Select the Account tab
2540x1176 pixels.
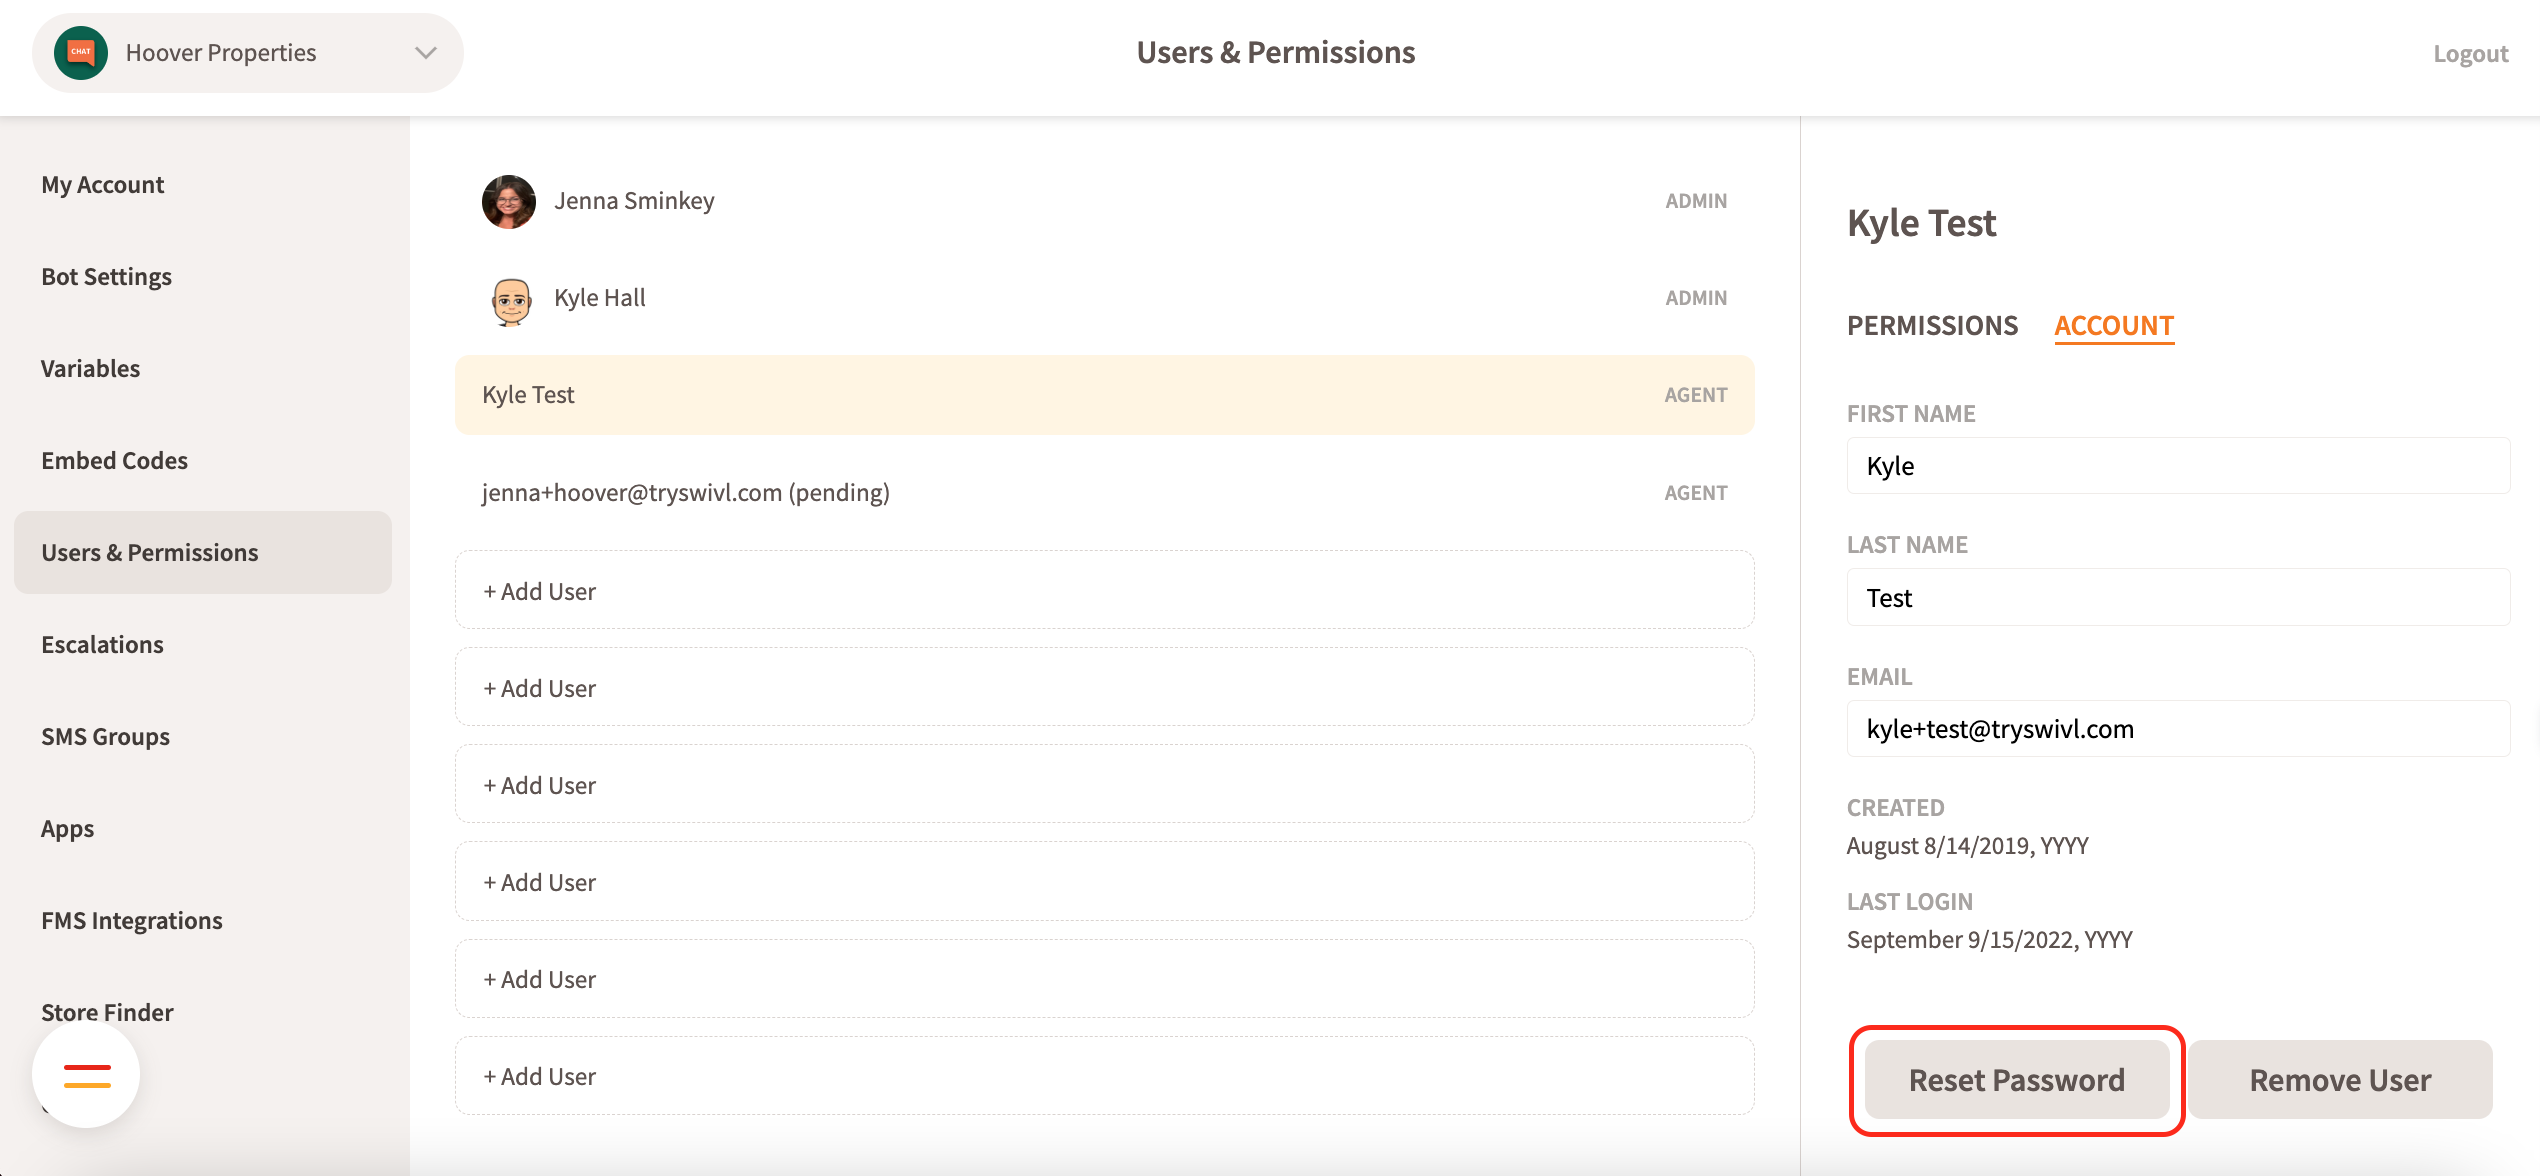coord(2113,326)
